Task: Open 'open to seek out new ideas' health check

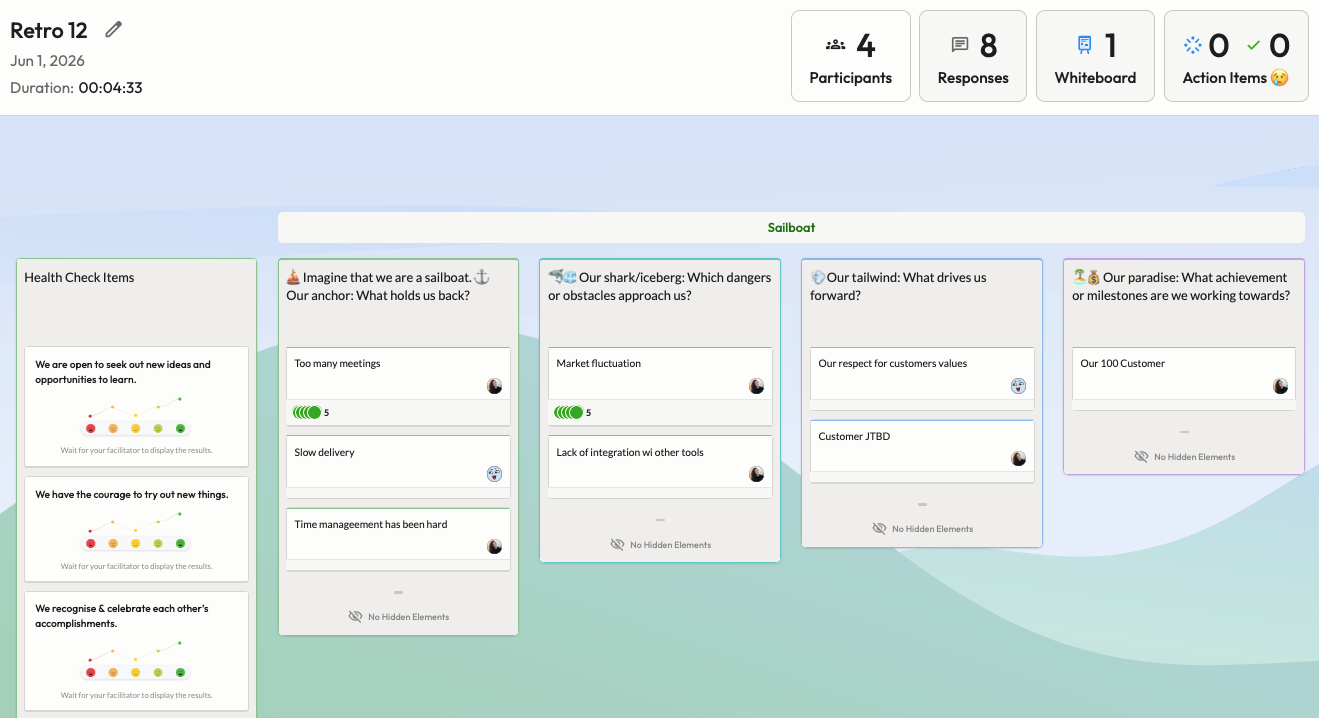Action: pos(136,406)
